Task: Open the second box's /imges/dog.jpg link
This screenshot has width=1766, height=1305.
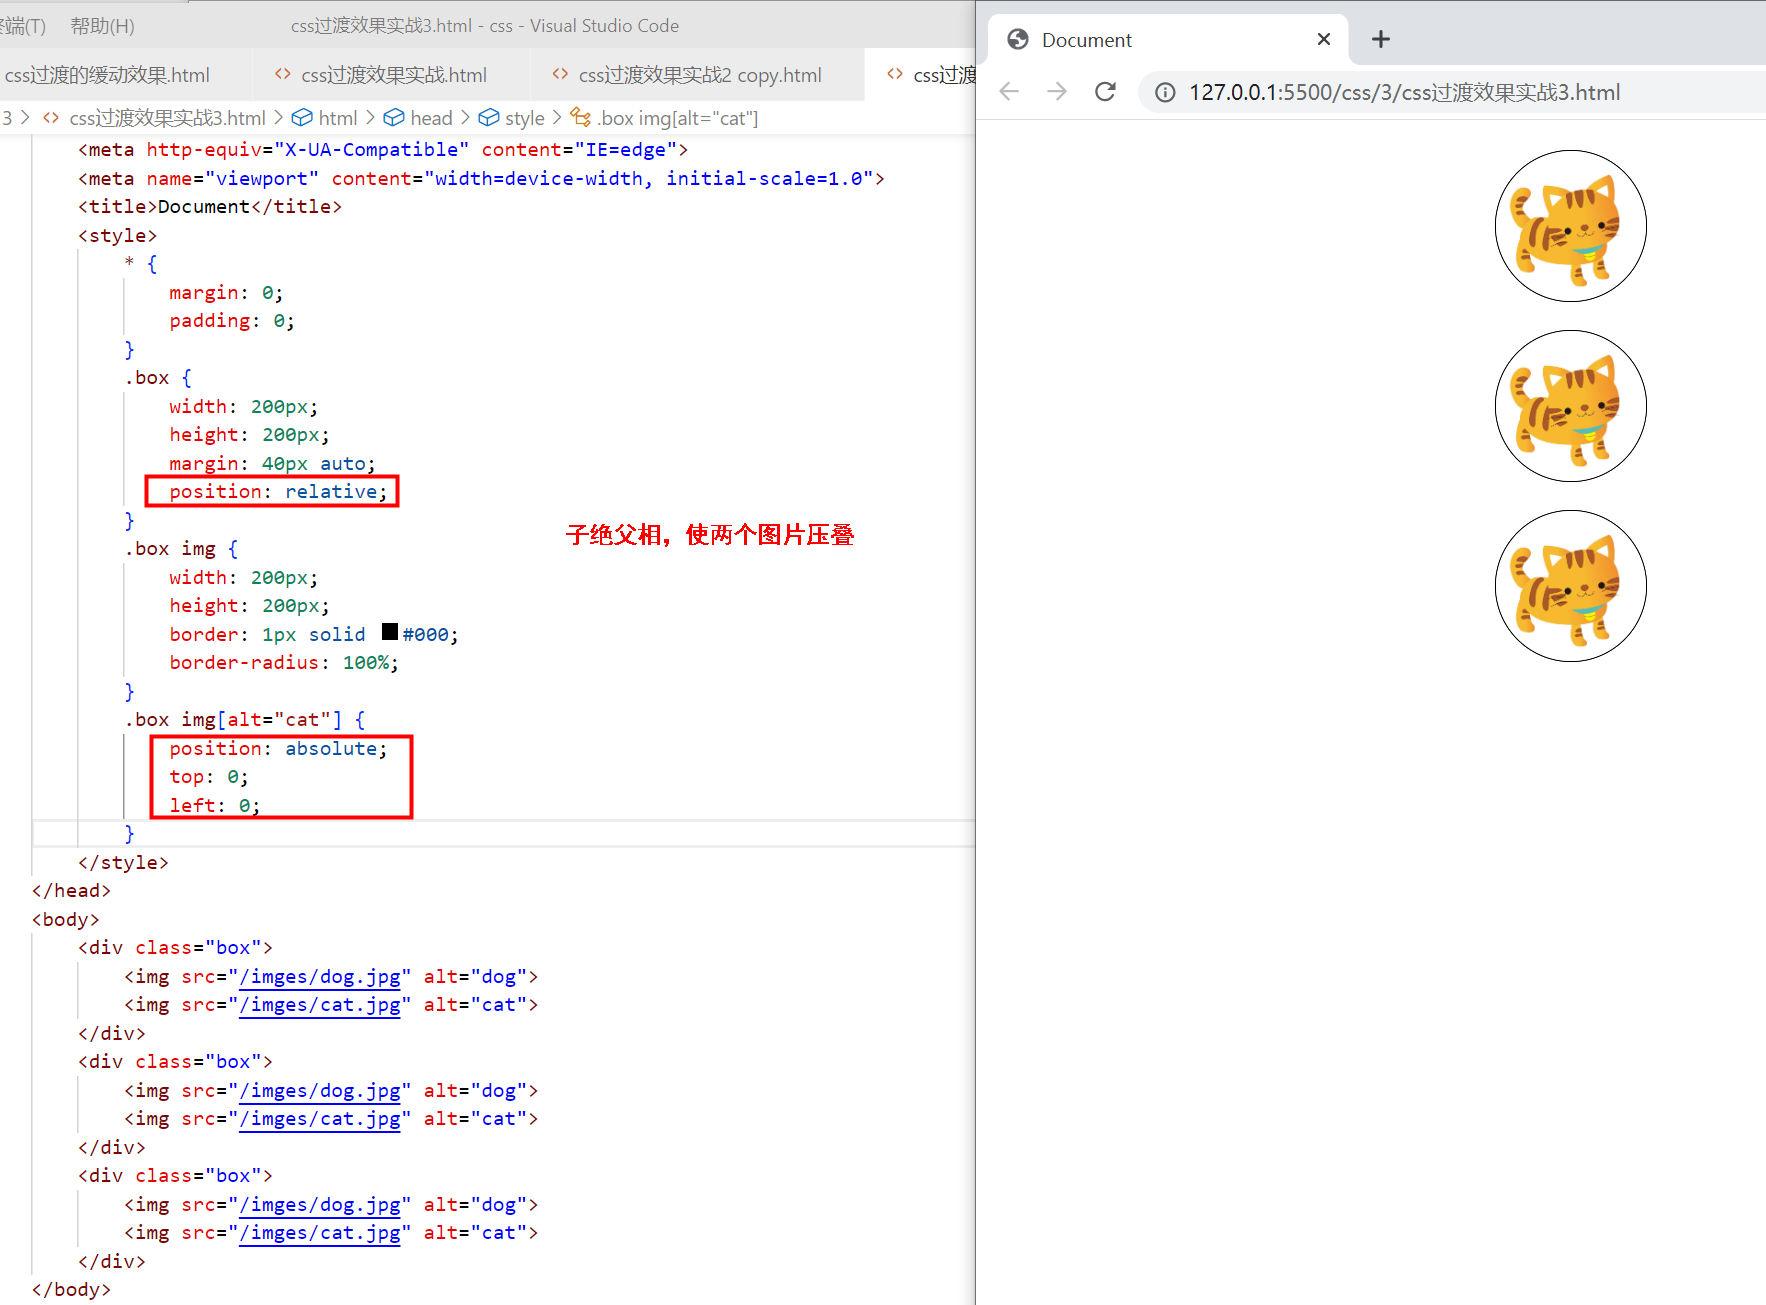Action: pos(319,1091)
